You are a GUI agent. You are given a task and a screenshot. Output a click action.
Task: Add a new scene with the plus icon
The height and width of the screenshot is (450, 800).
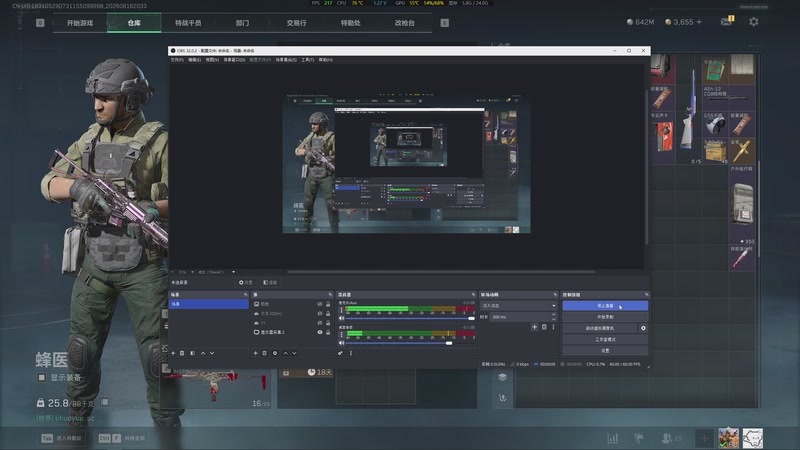[173, 353]
